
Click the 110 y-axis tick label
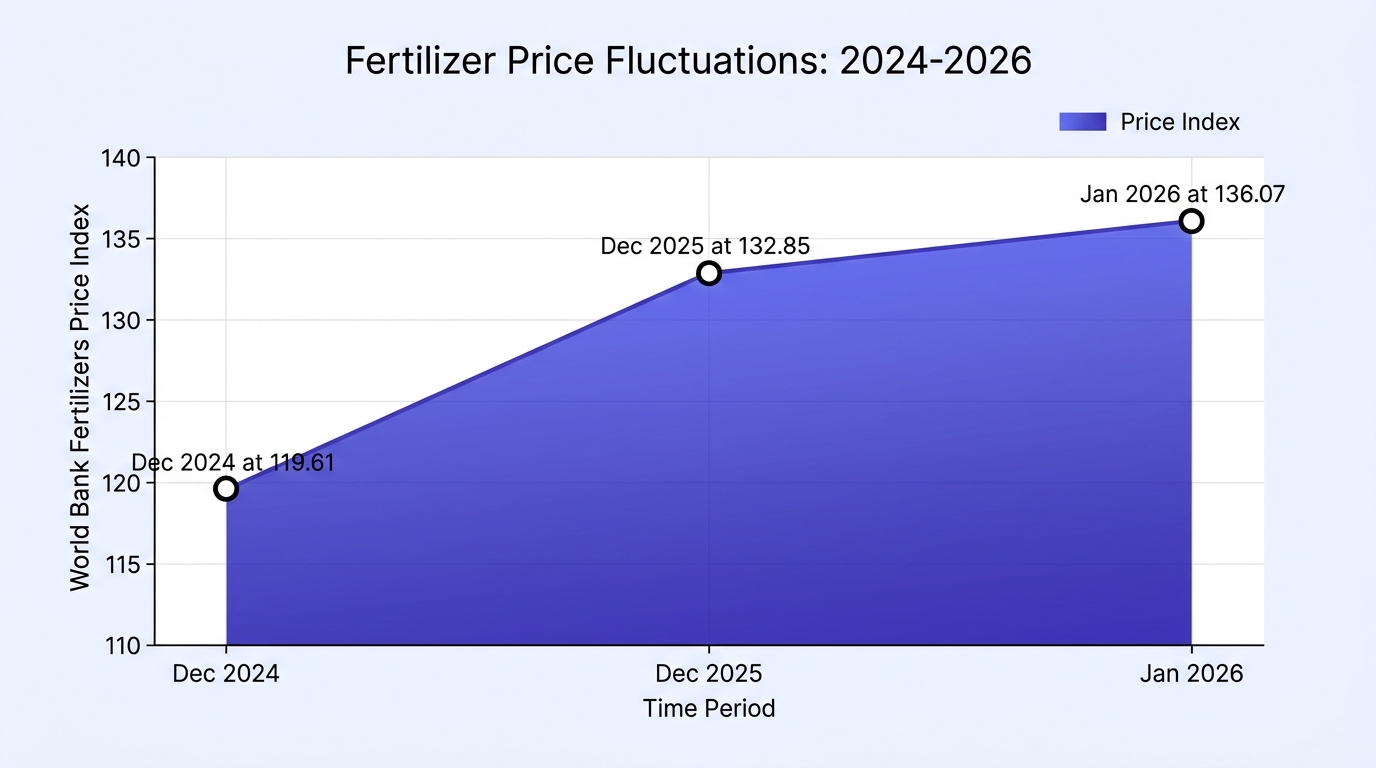(x=123, y=646)
